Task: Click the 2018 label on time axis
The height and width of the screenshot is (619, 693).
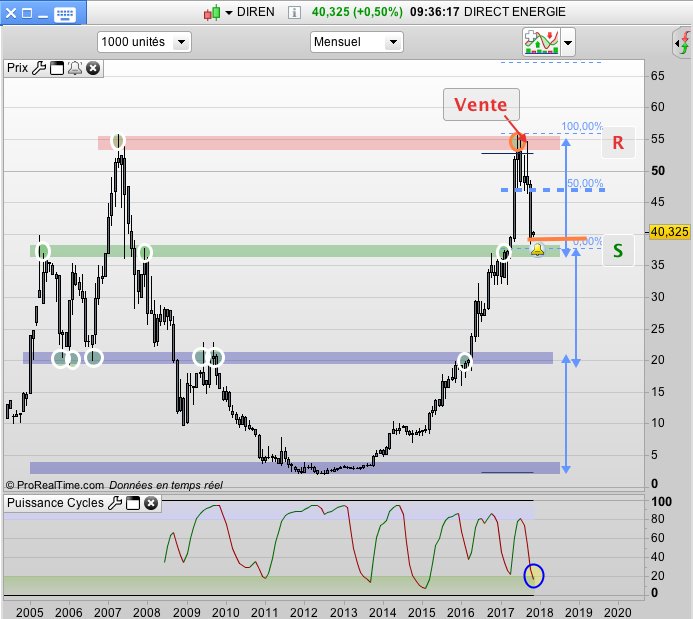Action: coord(540,612)
